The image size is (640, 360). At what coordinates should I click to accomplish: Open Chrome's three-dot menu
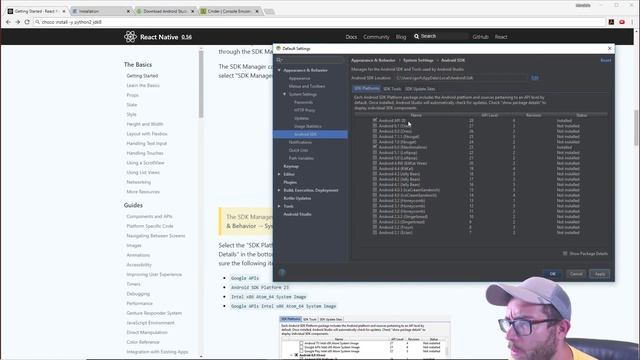[632, 22]
